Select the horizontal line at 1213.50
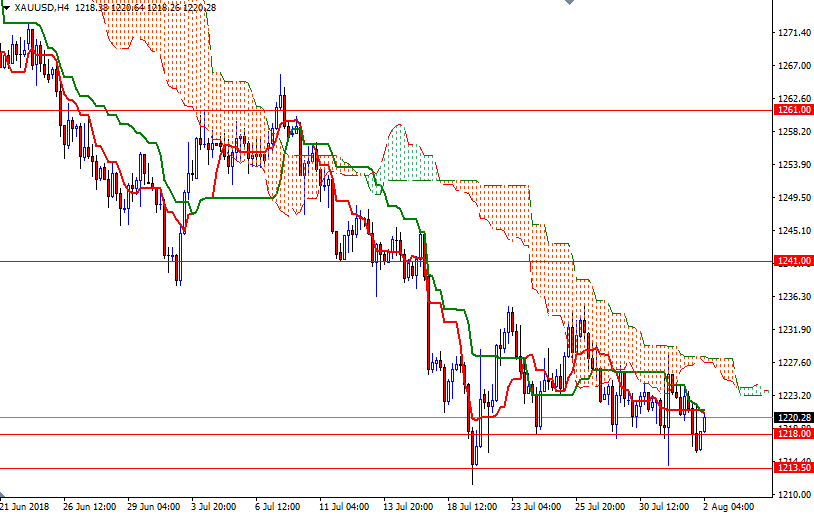The image size is (814, 514). 300,468
